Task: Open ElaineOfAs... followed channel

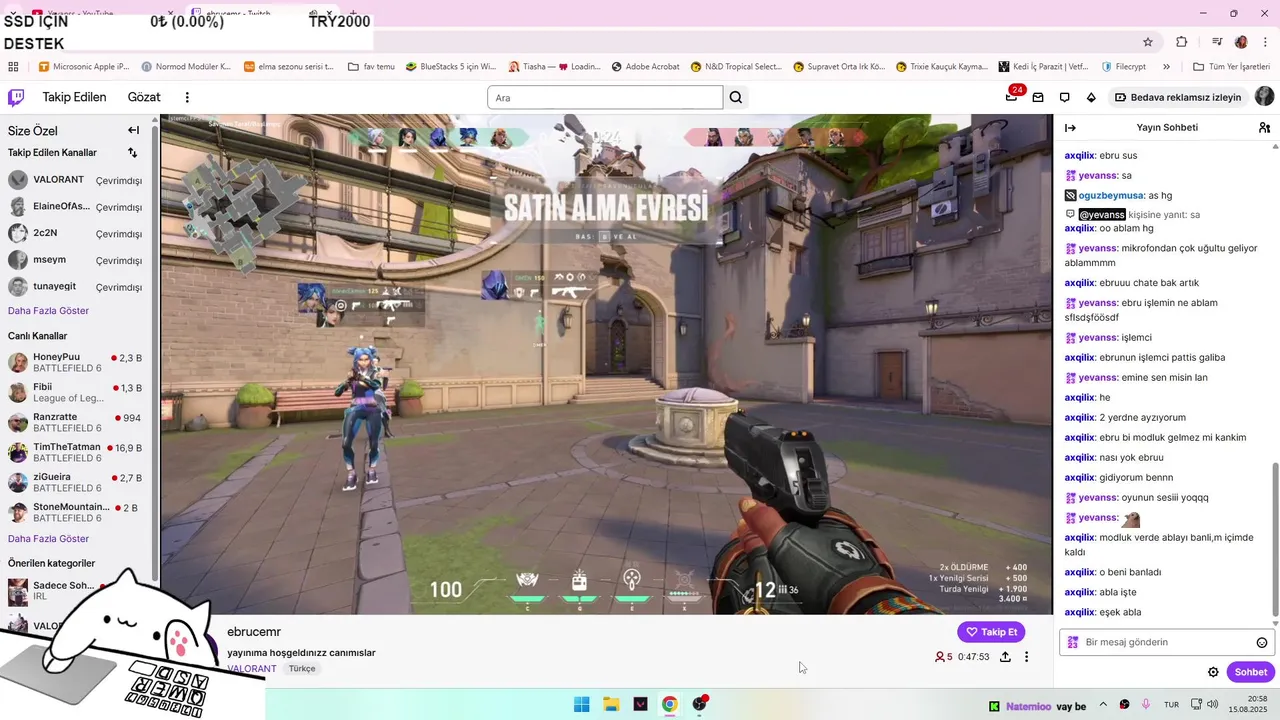Action: point(76,207)
